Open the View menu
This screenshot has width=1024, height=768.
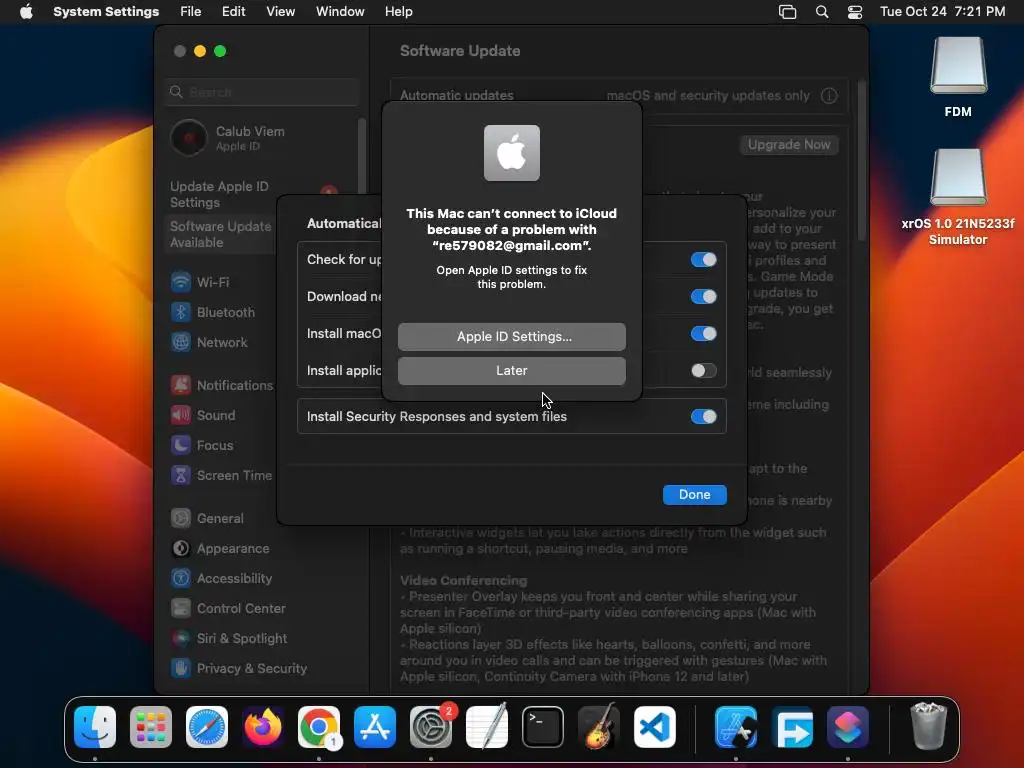tap(280, 12)
